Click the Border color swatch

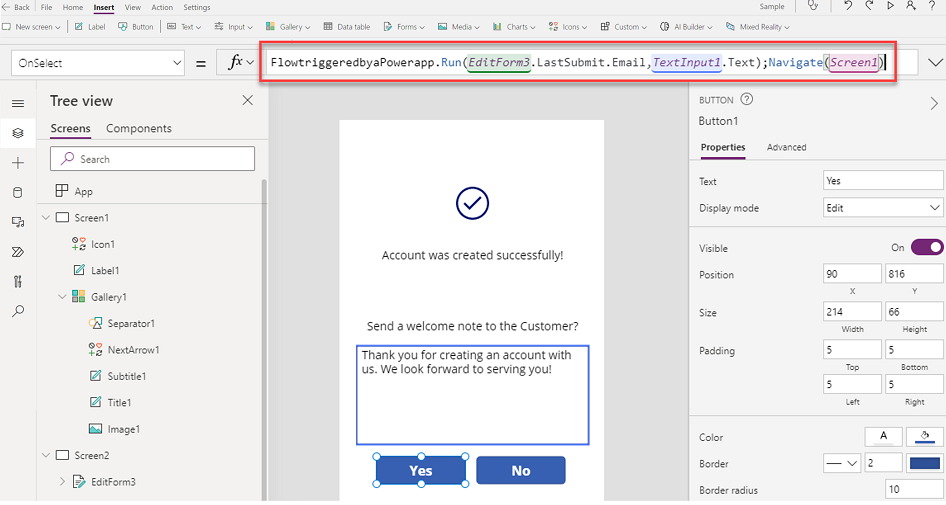coord(924,463)
